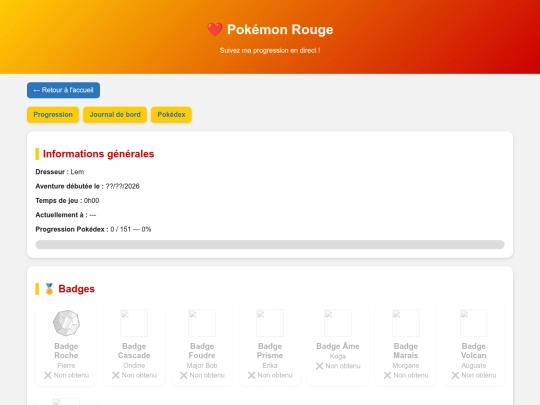This screenshot has width=540, height=405.
Task: Click the '0 / 151 — 0%' value
Action: 131,229
